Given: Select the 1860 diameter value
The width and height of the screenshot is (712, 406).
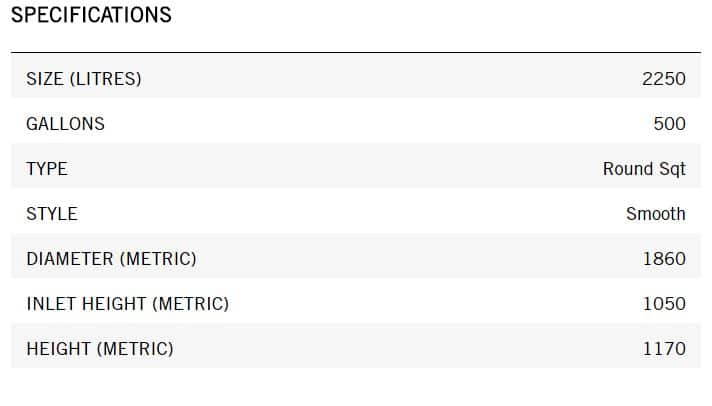Looking at the screenshot, I should (x=664, y=259).
